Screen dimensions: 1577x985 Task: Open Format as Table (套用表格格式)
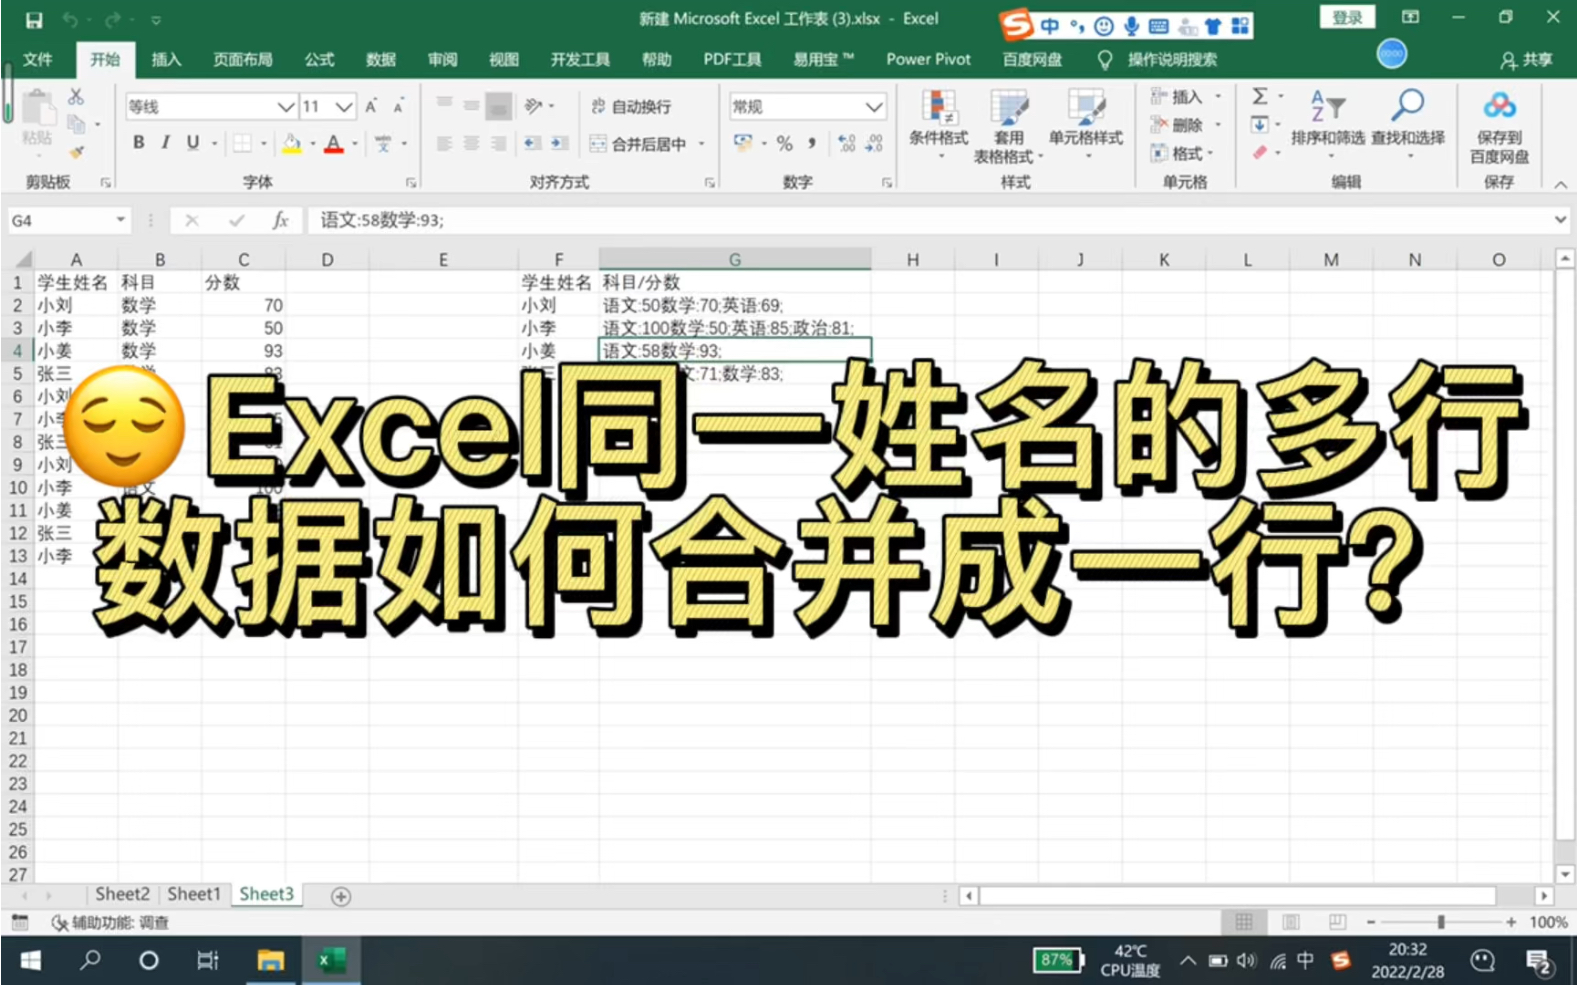point(1008,127)
